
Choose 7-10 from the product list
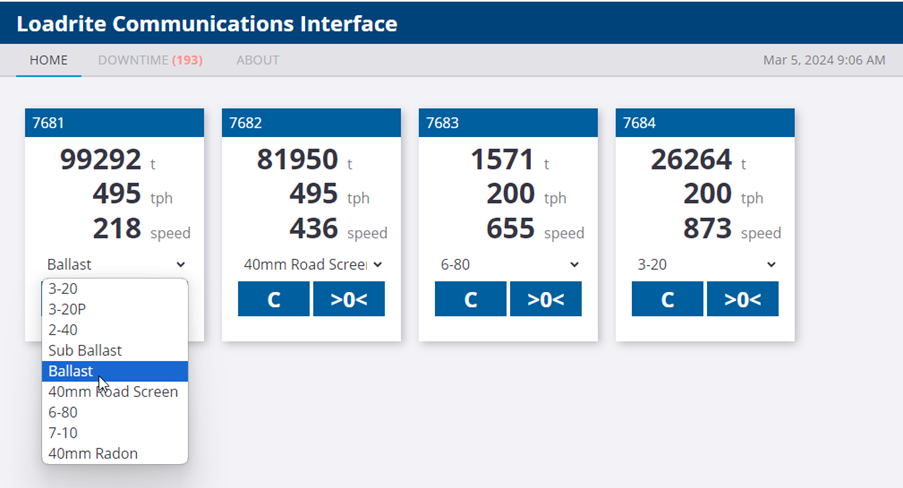(115, 433)
